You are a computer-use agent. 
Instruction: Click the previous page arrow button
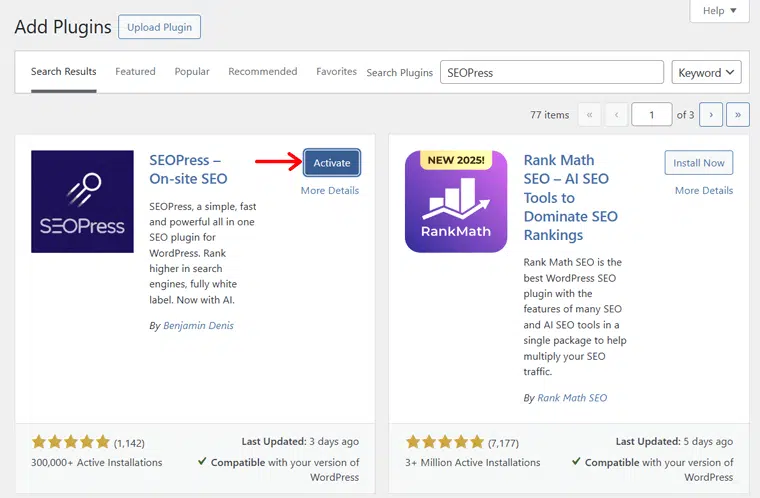[617, 115]
